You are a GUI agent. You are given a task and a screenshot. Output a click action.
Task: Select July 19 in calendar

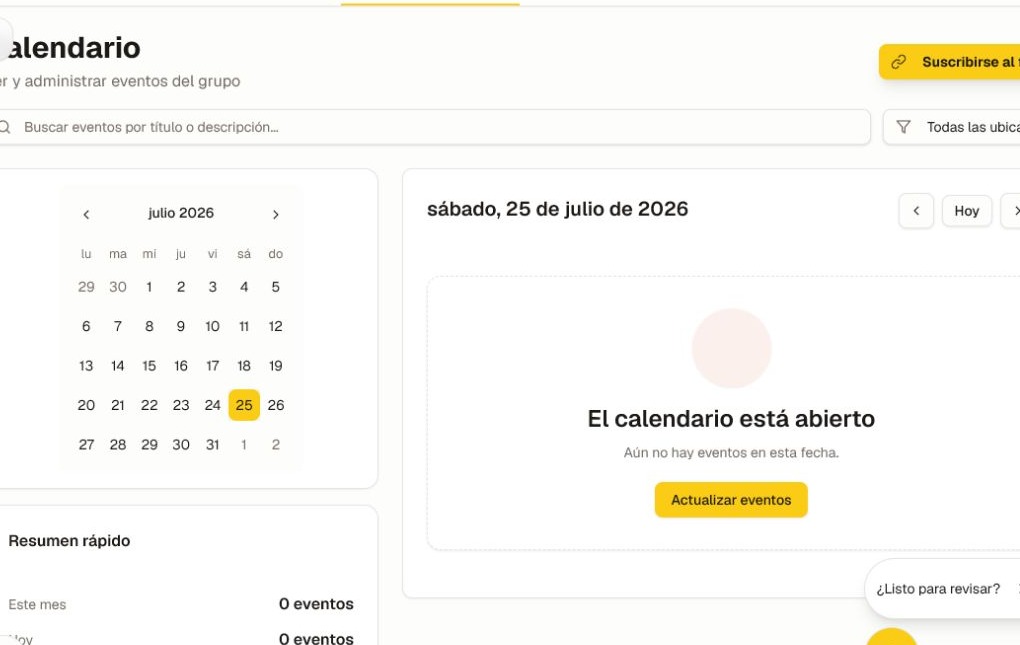(x=276, y=365)
